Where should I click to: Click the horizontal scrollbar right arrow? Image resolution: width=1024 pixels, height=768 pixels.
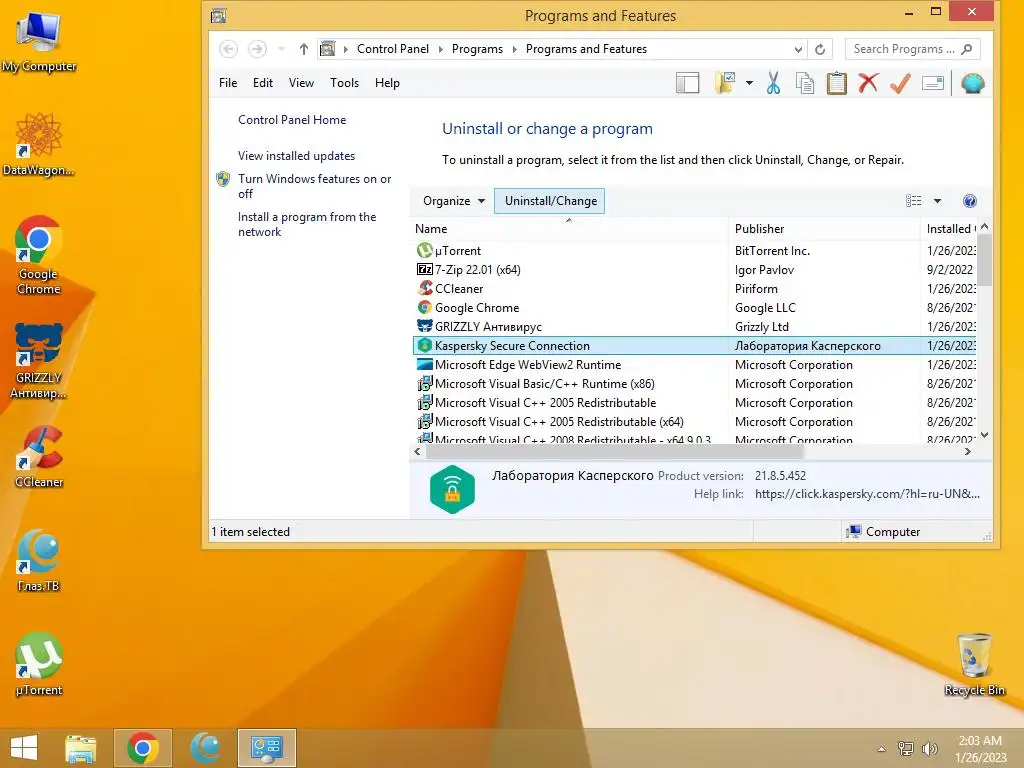point(968,451)
